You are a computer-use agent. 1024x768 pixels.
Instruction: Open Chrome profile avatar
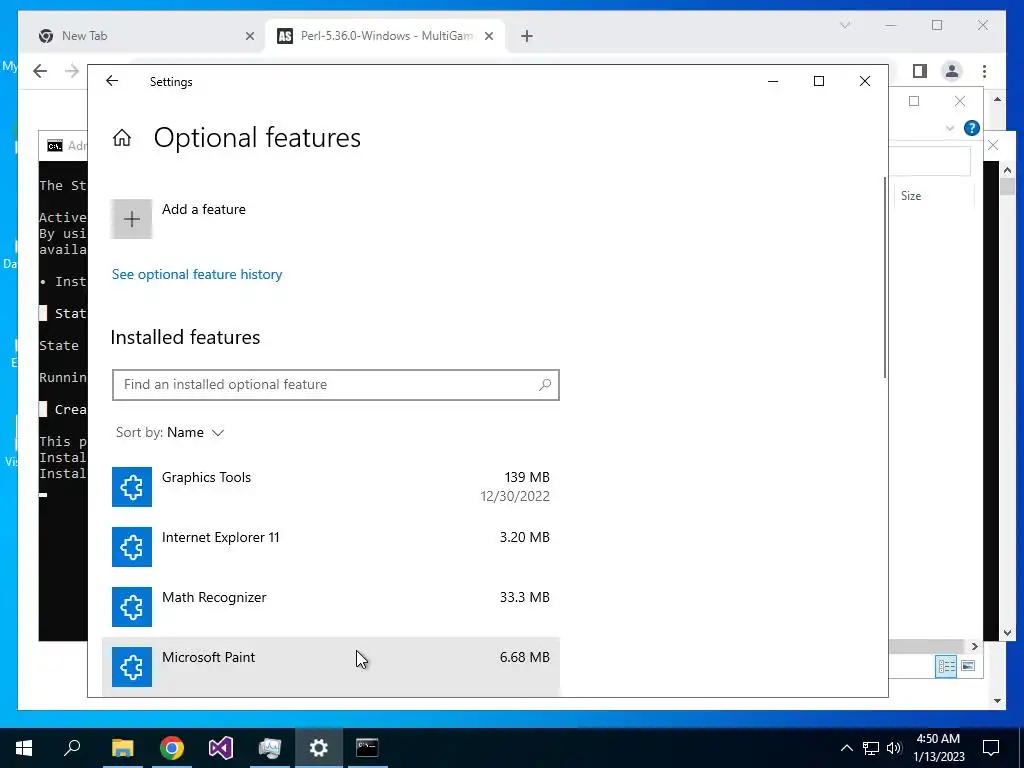point(952,71)
